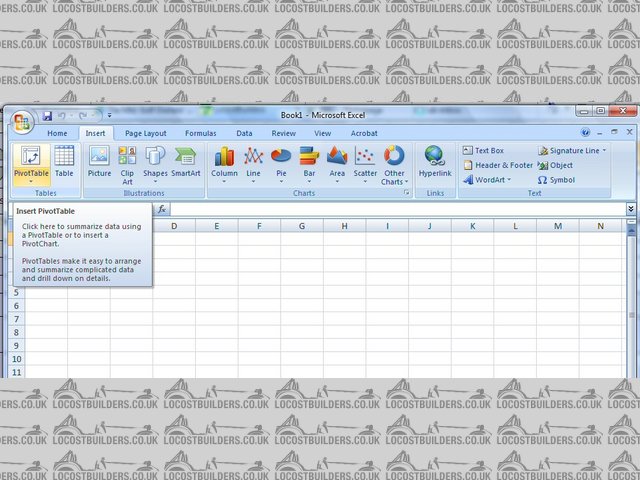Open the Formulas tab
The height and width of the screenshot is (480, 640).
200,133
